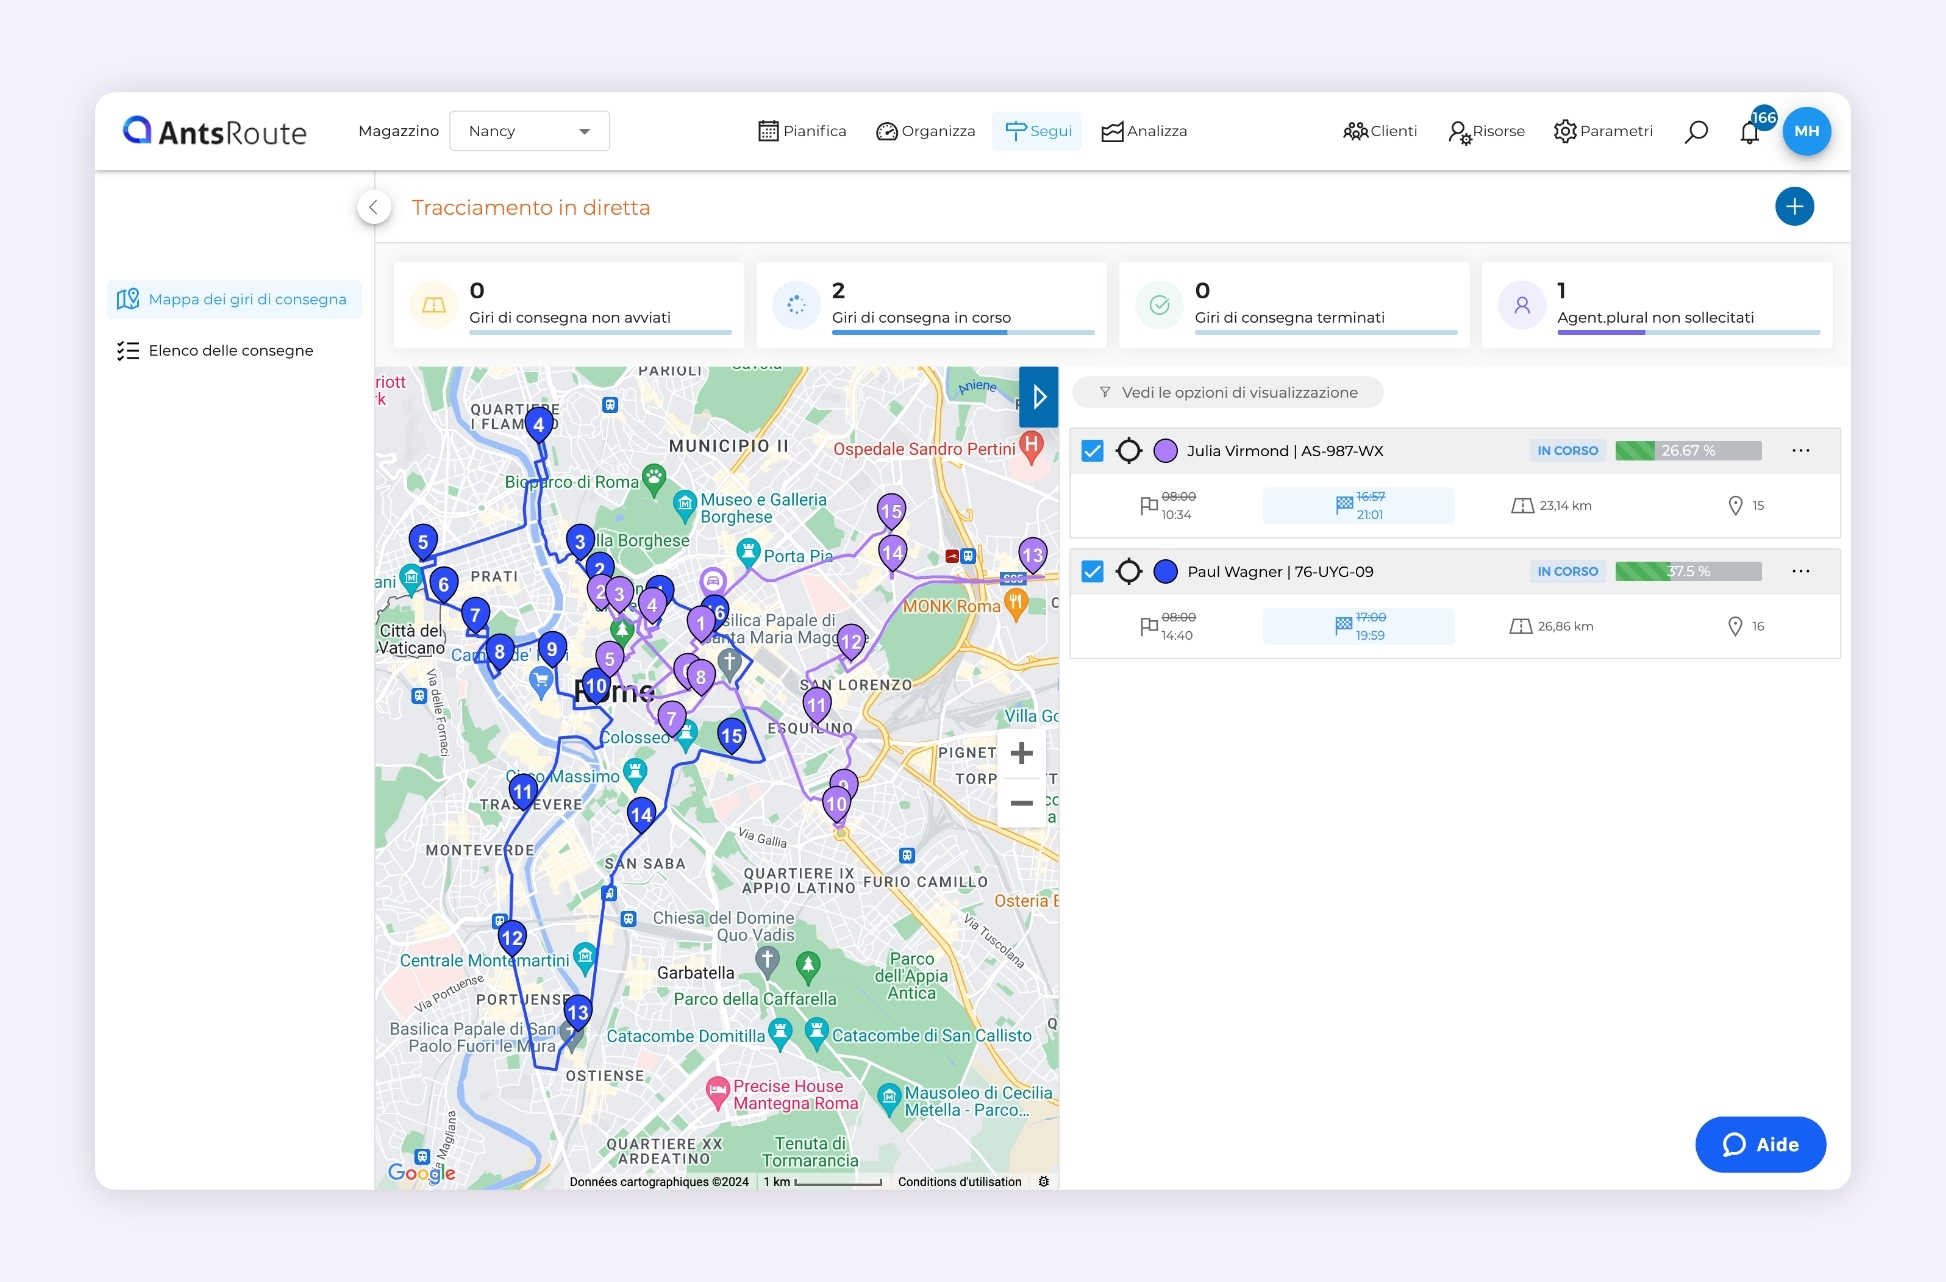The image size is (1946, 1282).
Task: Go to the Pianifica tab
Action: (x=802, y=131)
